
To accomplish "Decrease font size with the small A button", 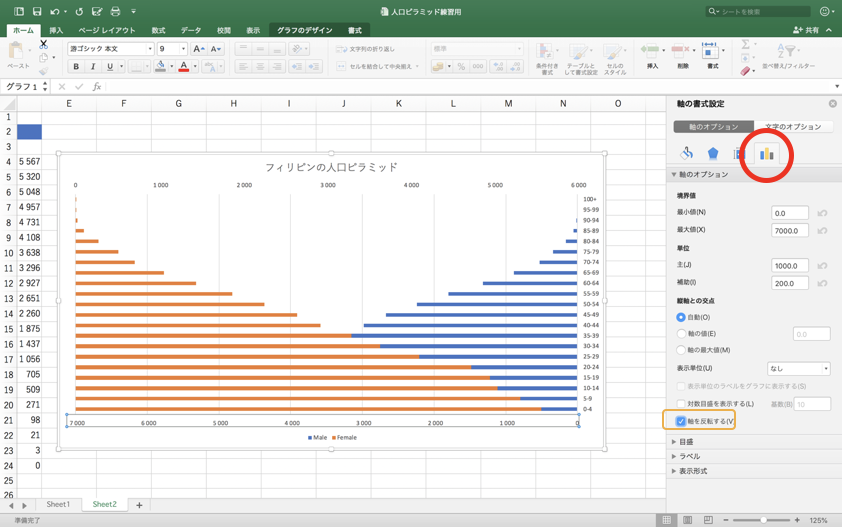I will pyautogui.click(x=215, y=49).
